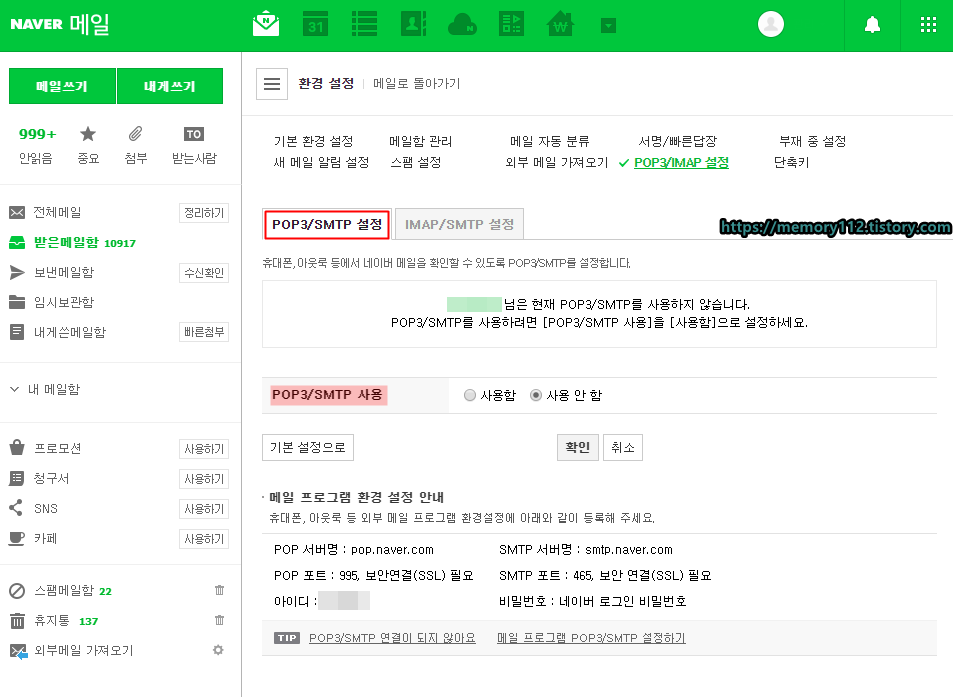Click the 확인 confirm button
The width and height of the screenshot is (953, 697).
point(577,447)
